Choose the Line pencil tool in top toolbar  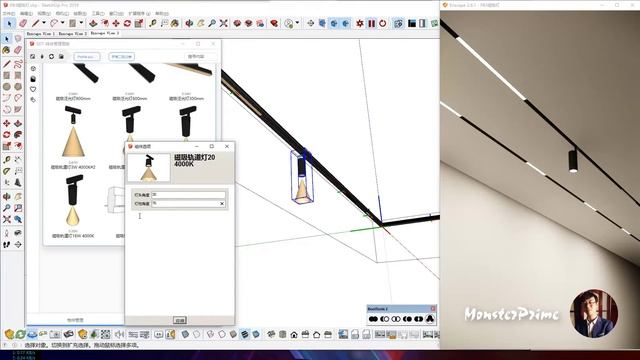coord(36,24)
